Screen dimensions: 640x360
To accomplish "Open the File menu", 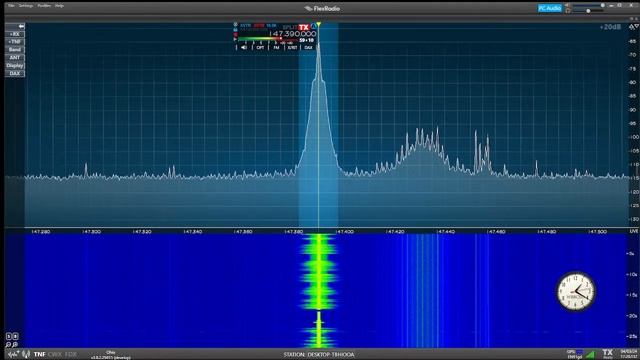I will coord(11,6).
